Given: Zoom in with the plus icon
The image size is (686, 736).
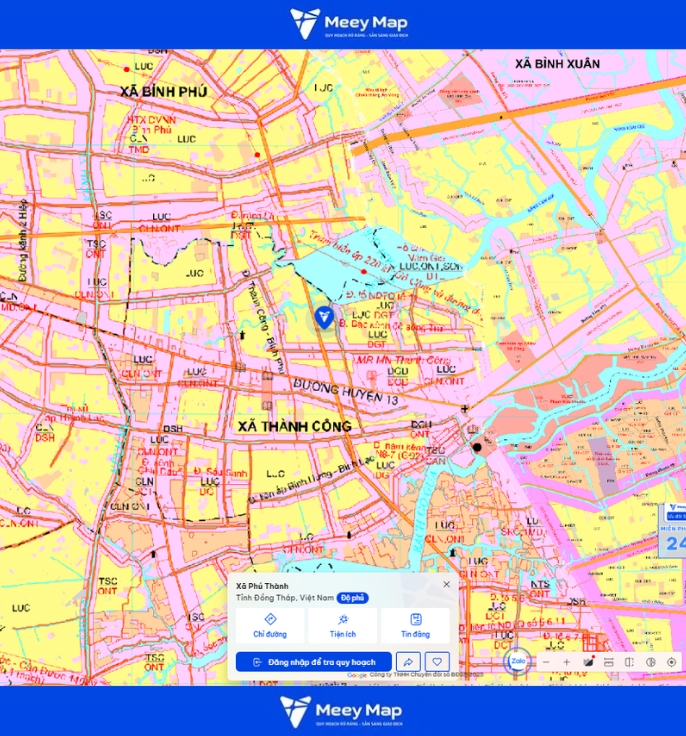Looking at the screenshot, I should 567,662.
